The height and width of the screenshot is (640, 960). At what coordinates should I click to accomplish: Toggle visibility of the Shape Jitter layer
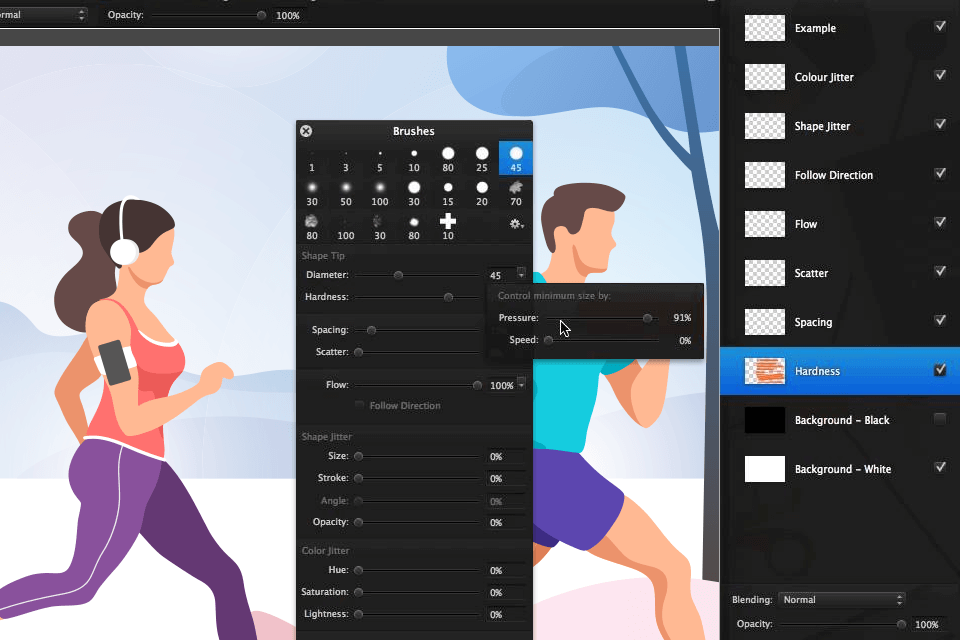pyautogui.click(x=940, y=124)
